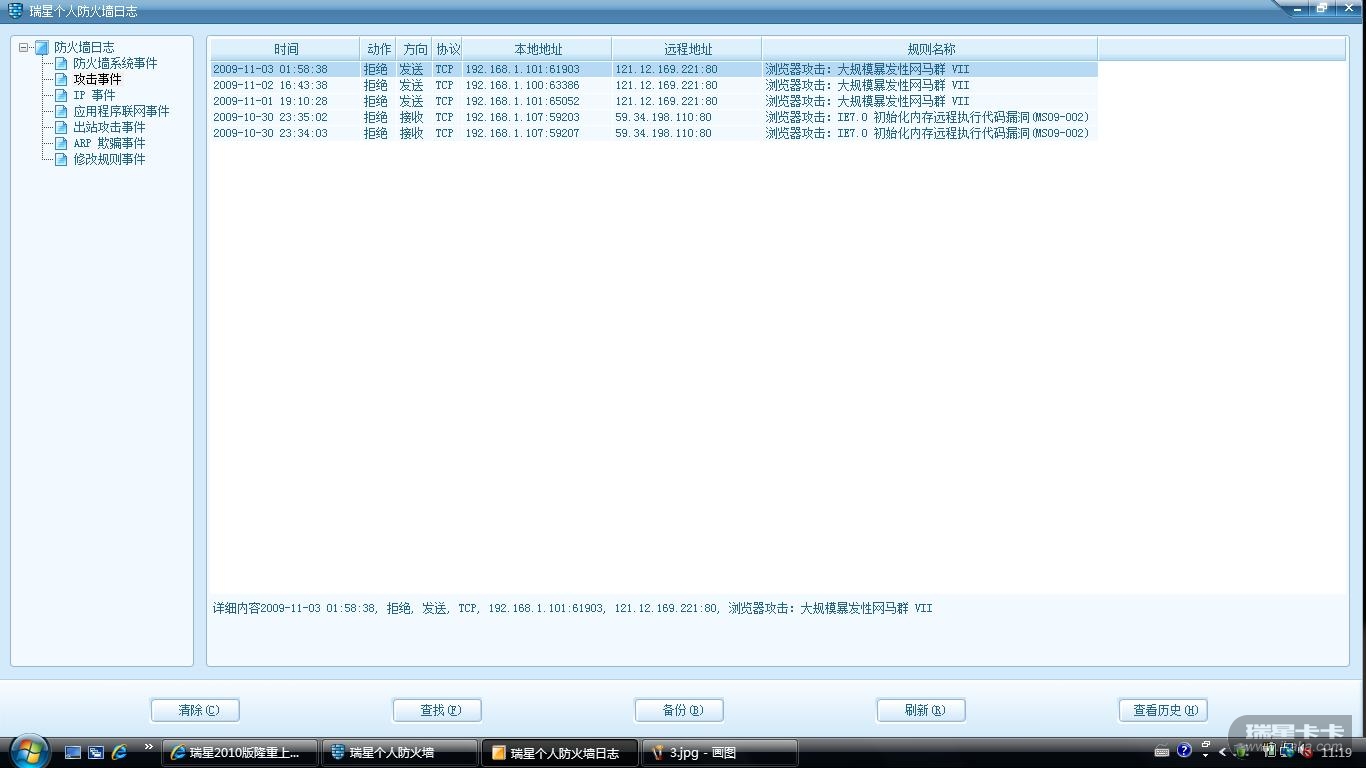Collapse the 防火墙日志 tree node
Screen dimensions: 1366x768
[24, 47]
